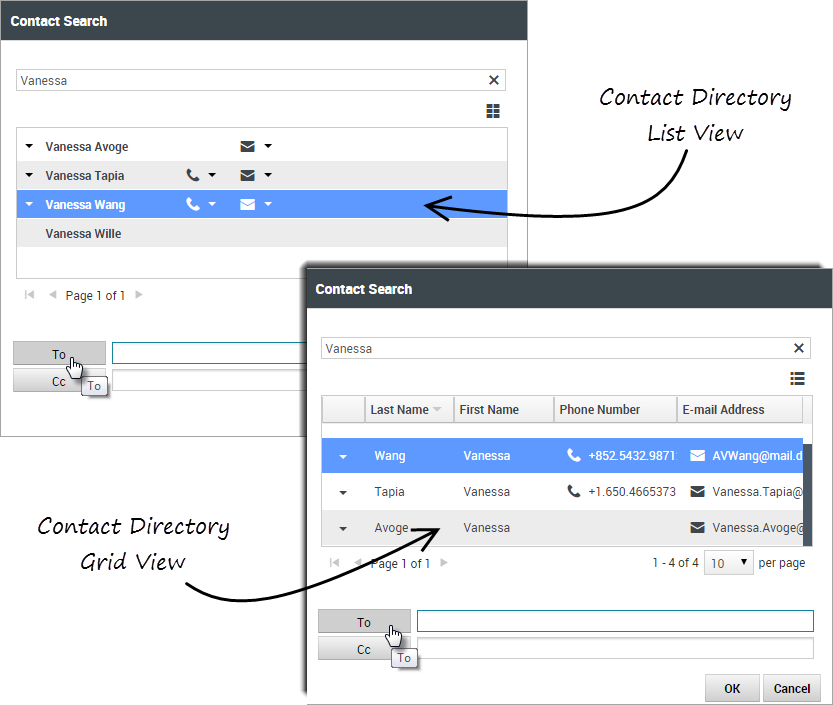This screenshot has height=705, width=833.
Task: Switch to list view using the list icon
Action: point(797,378)
